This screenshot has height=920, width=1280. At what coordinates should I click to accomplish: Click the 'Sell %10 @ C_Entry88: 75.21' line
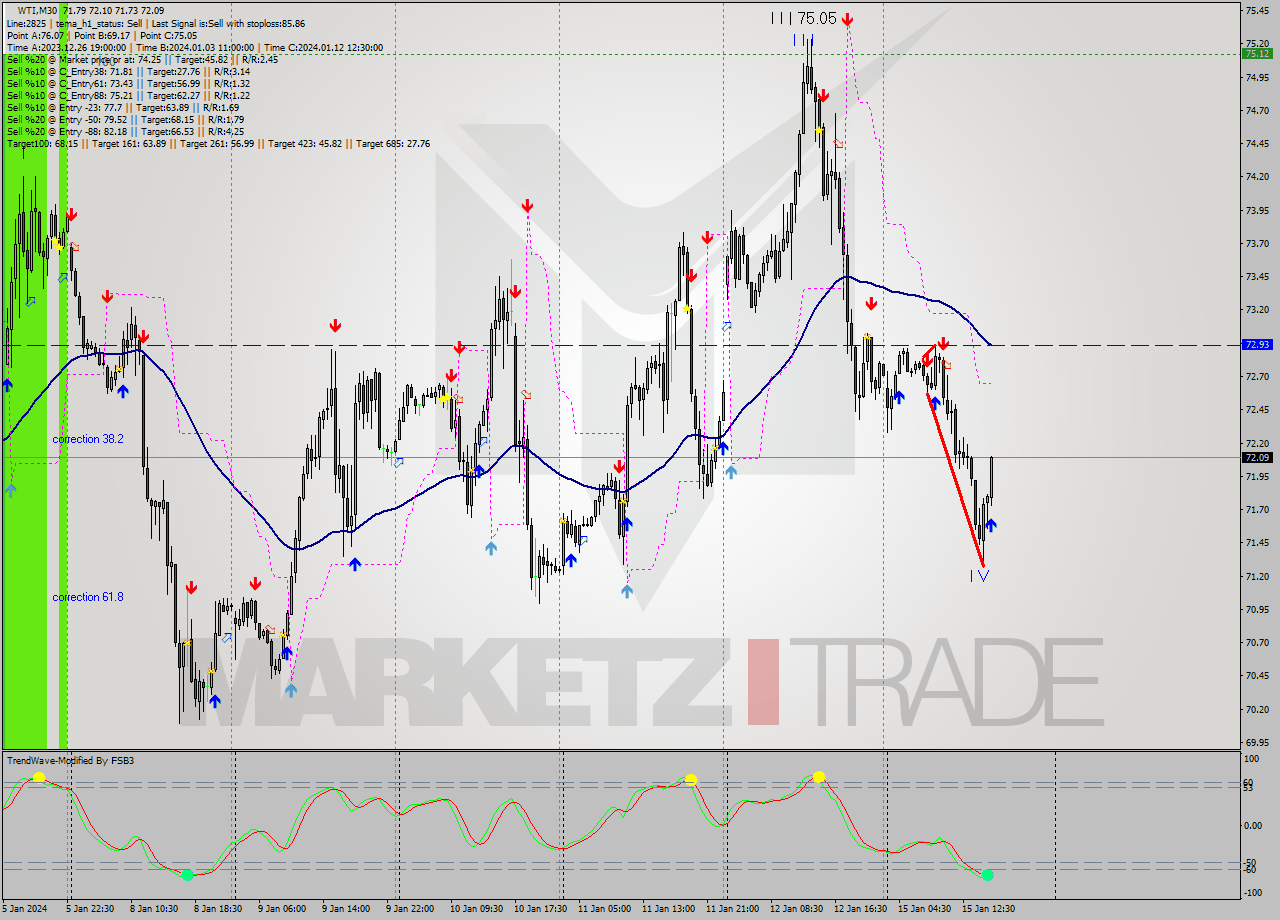(128, 95)
